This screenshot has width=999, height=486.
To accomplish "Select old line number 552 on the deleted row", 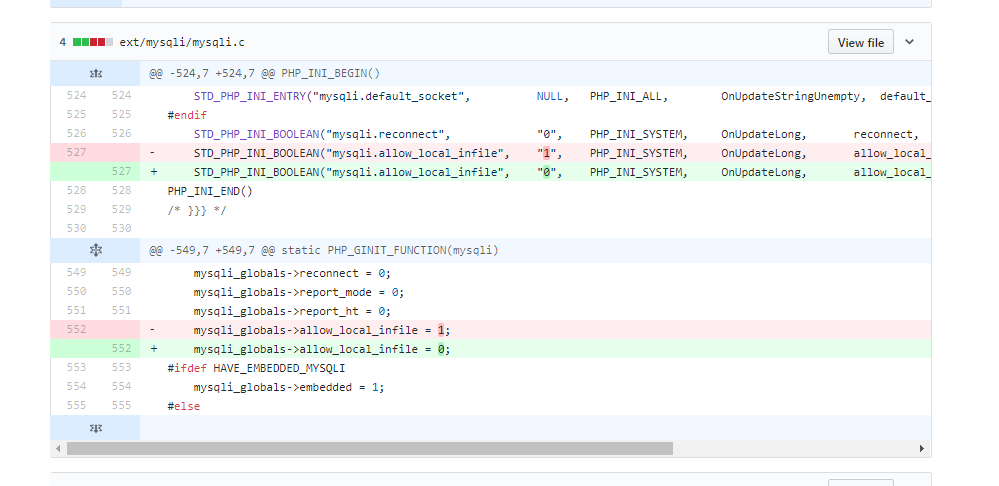I will [x=76, y=329].
